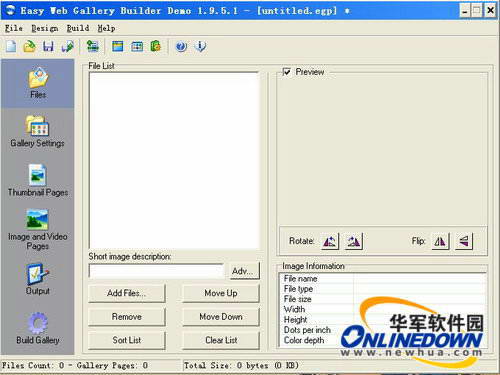Click the gallery settings toolbar icon

[93, 46]
